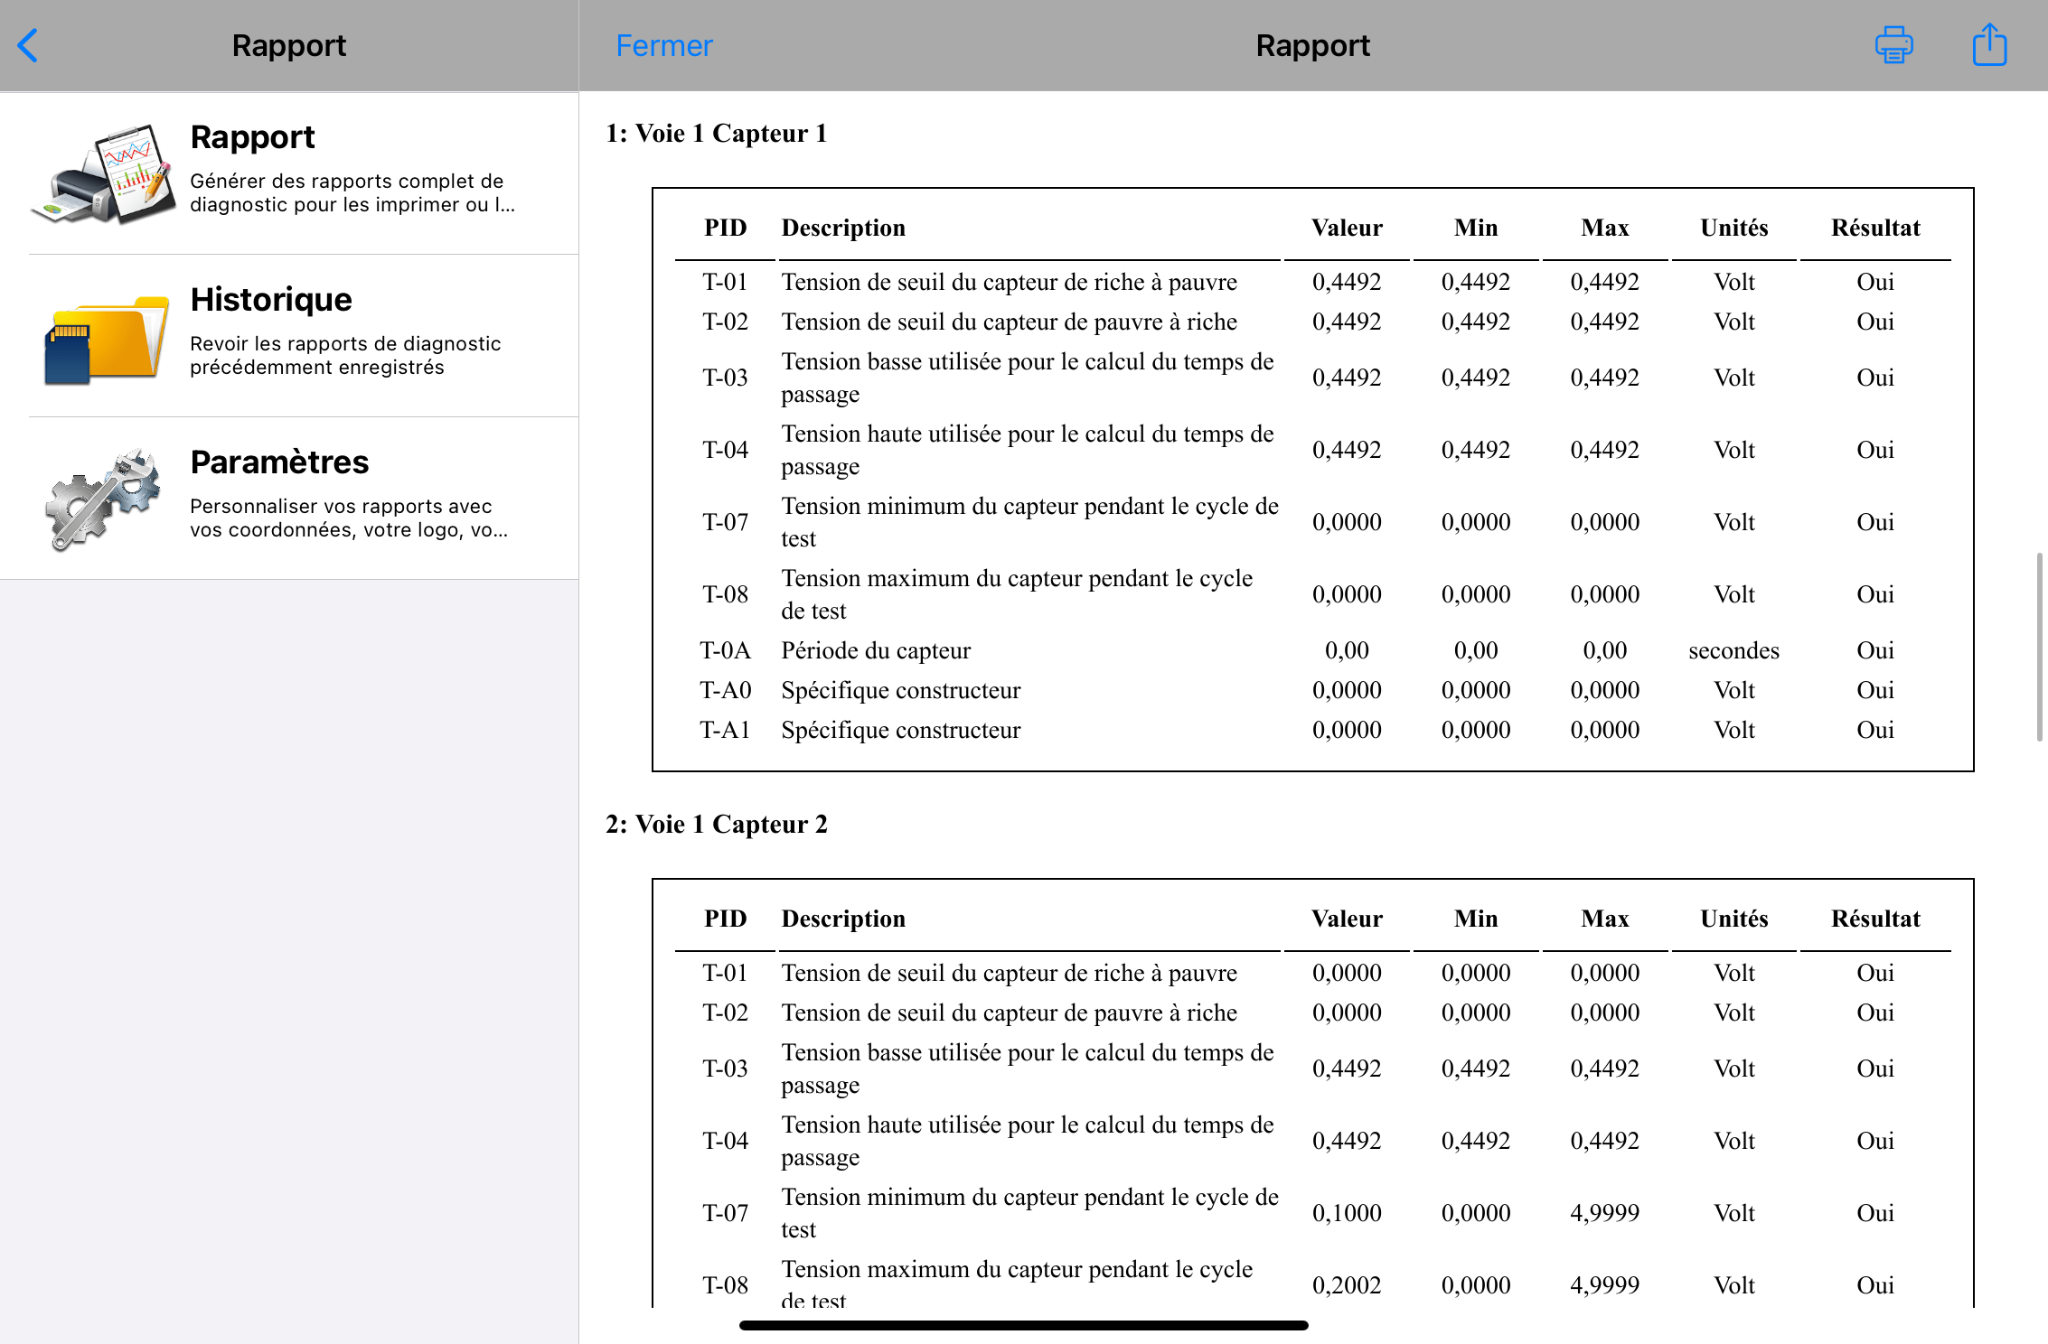Close the report with Fermer

[x=664, y=45]
